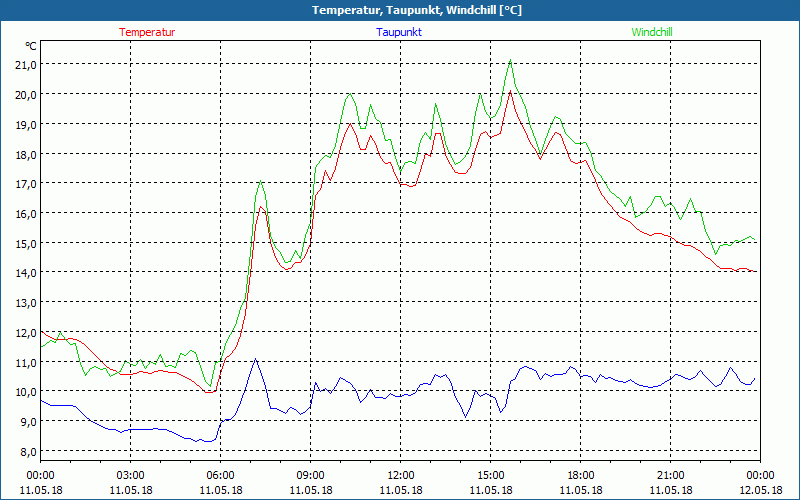Screen dimensions: 800x500
Task: Click the 18,0 y-axis value
Action: 27,154
